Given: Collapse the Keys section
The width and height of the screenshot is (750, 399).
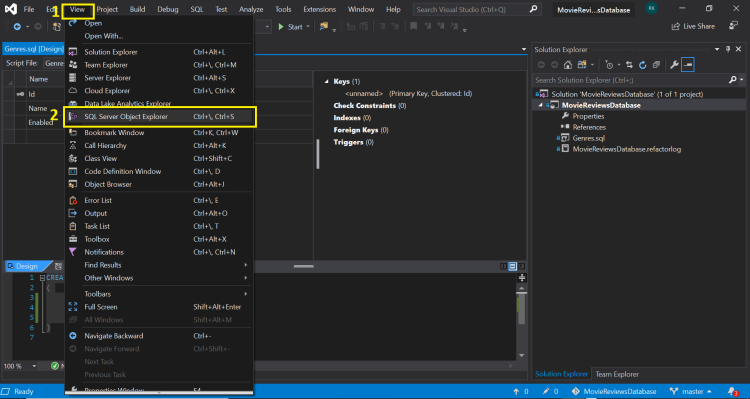Looking at the screenshot, I should (x=327, y=82).
